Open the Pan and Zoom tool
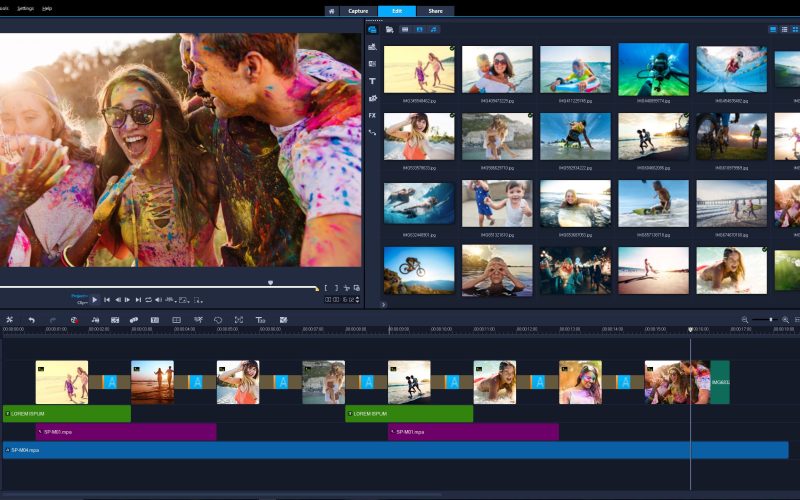 coord(239,320)
